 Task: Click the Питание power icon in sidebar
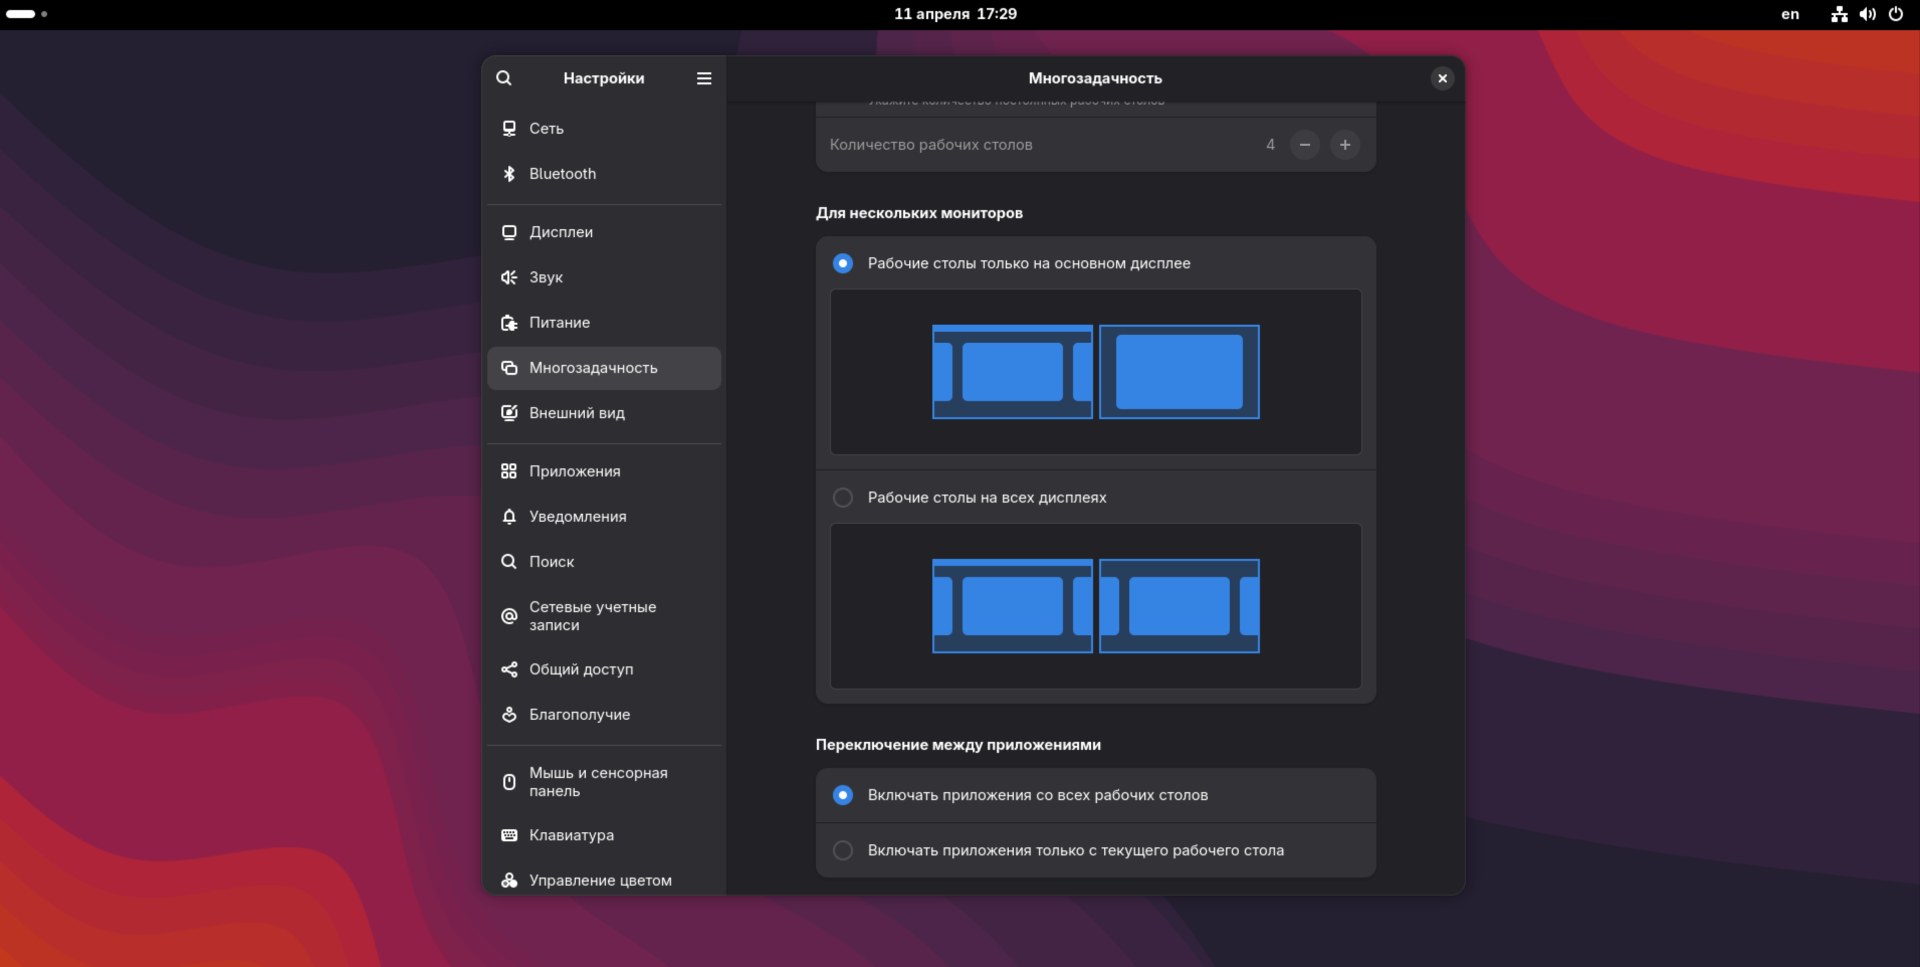click(509, 323)
